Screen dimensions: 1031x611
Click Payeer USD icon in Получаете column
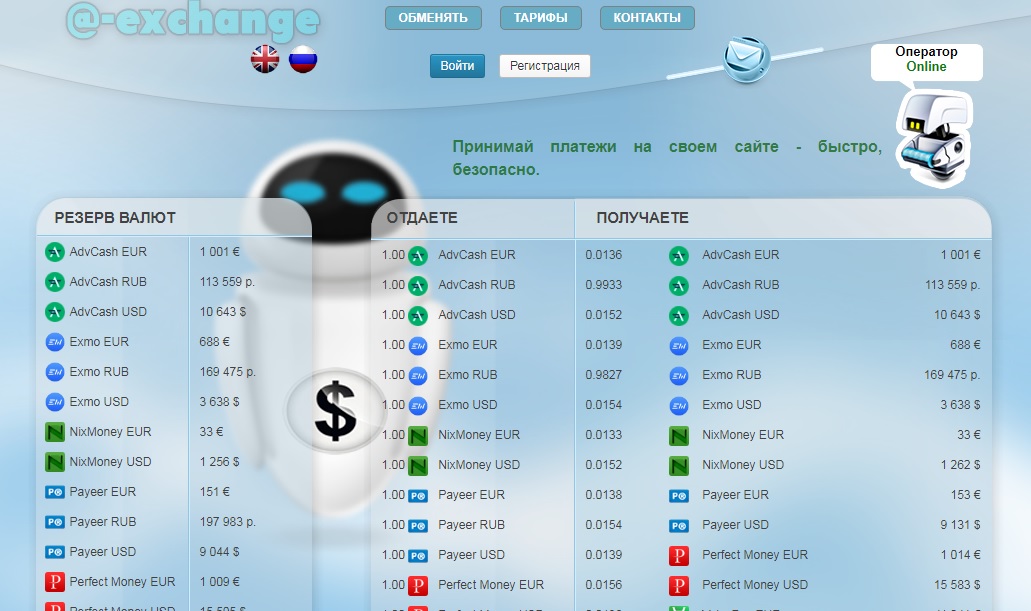679,525
